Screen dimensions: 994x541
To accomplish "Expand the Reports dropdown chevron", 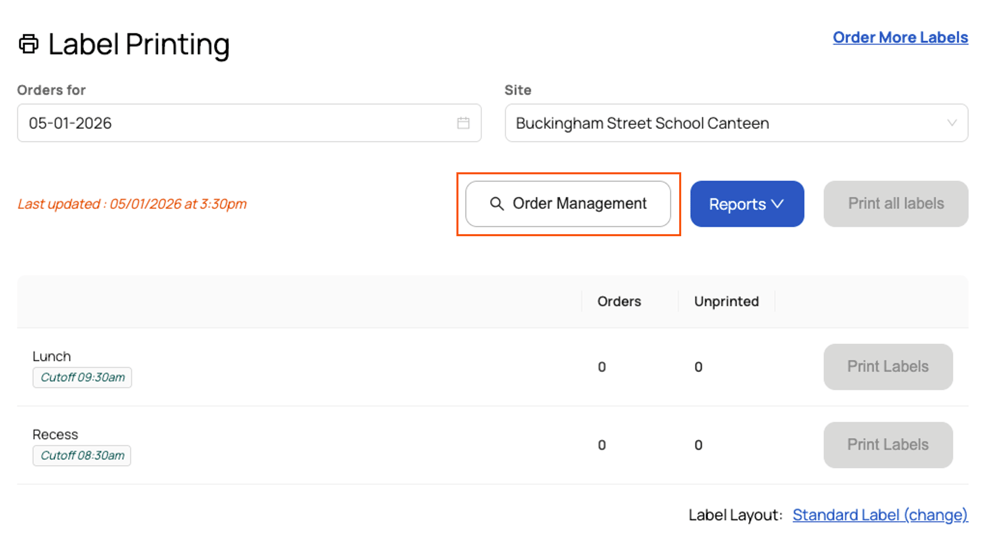I will pyautogui.click(x=778, y=204).
